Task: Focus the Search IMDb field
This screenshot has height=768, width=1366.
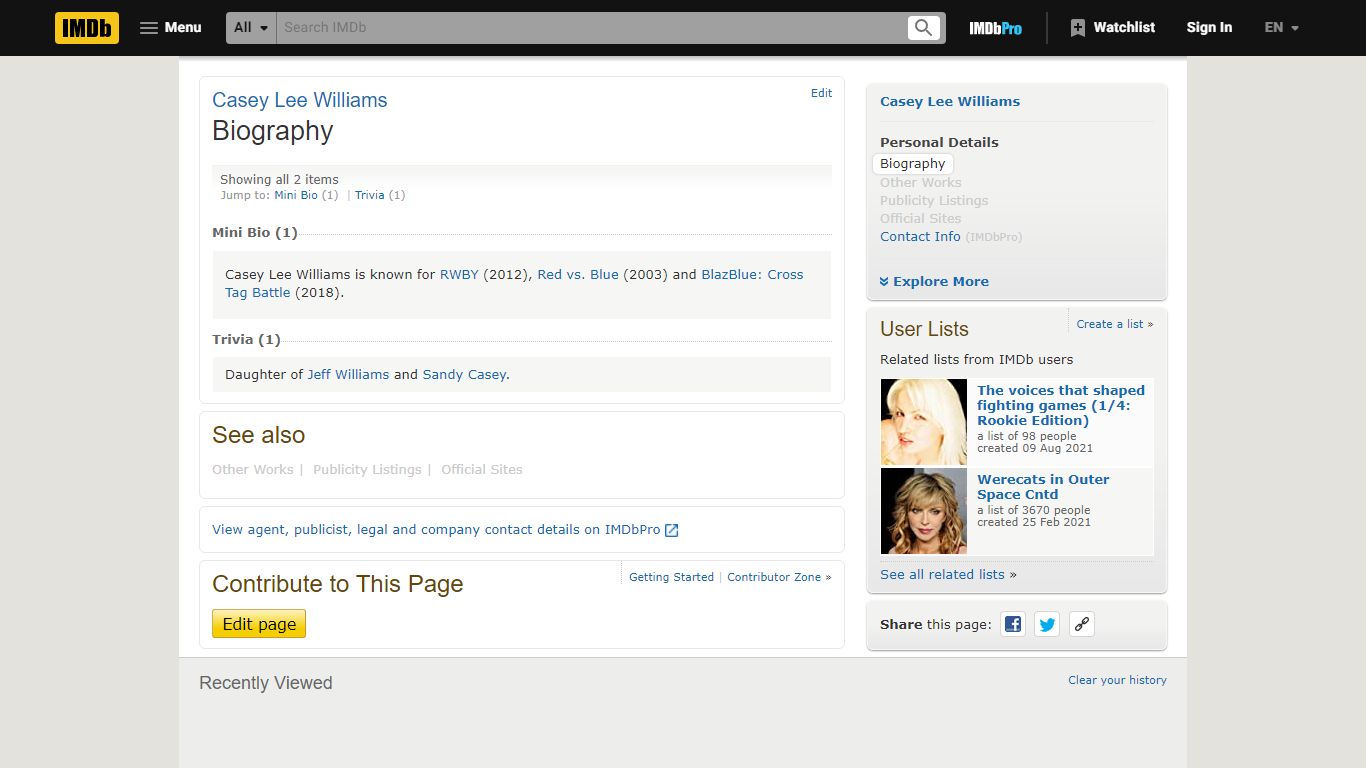Action: coord(592,28)
